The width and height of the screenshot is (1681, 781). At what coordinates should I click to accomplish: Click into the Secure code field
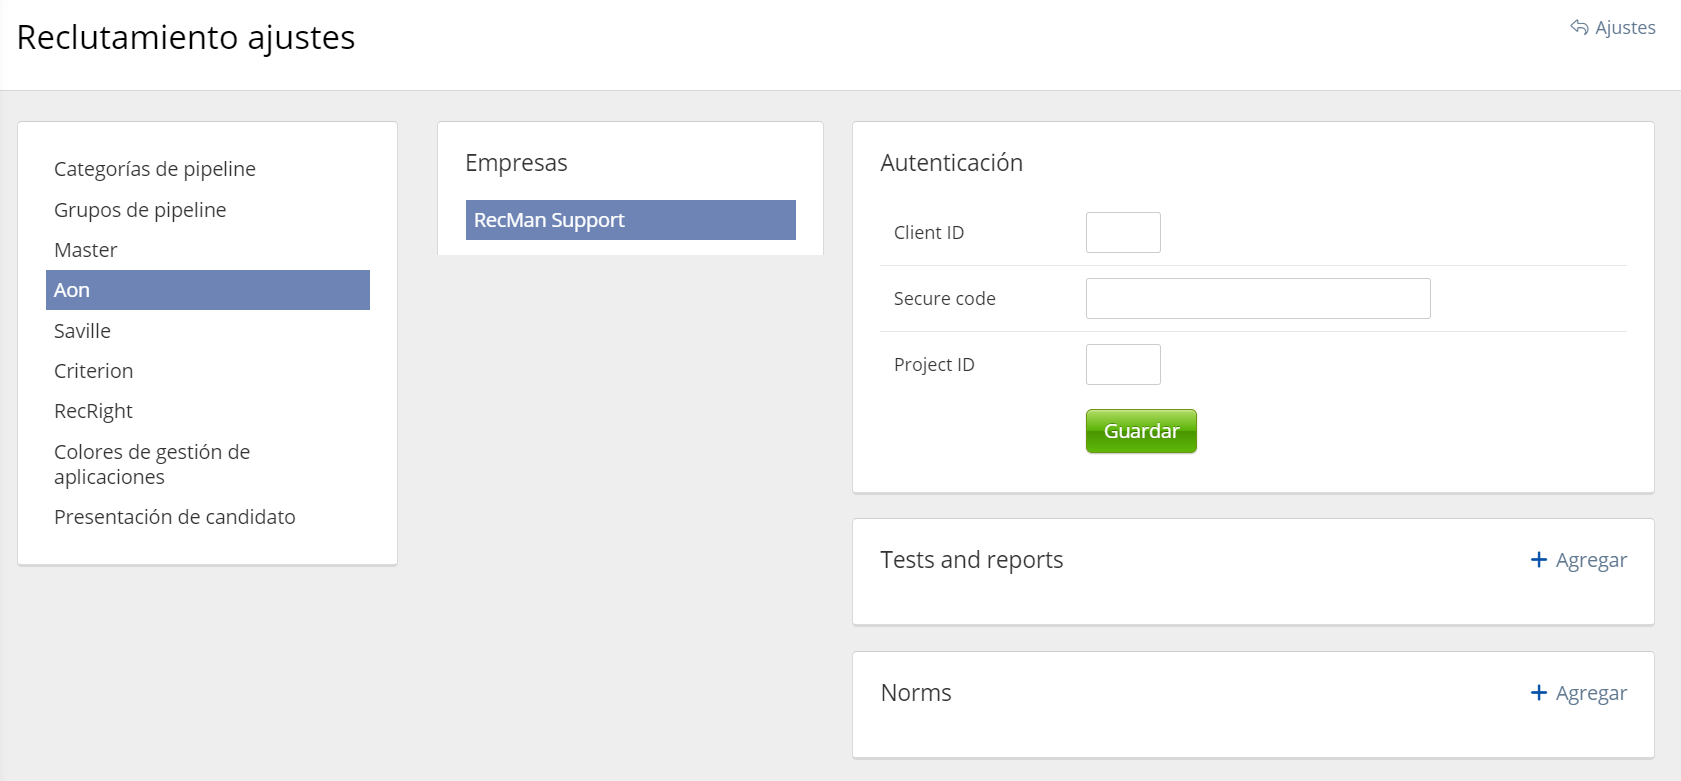click(1257, 298)
